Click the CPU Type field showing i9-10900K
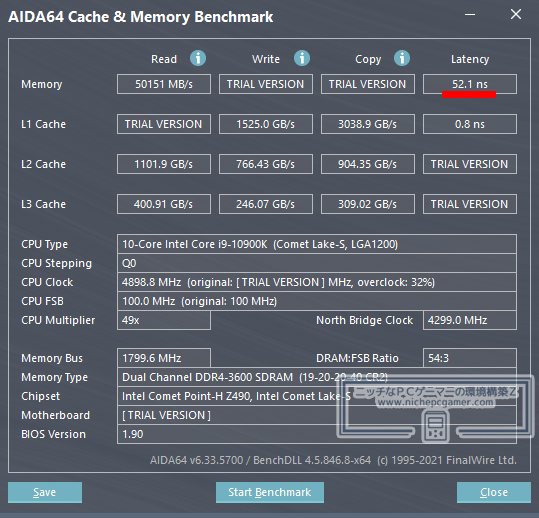This screenshot has width=539, height=518. click(x=317, y=244)
